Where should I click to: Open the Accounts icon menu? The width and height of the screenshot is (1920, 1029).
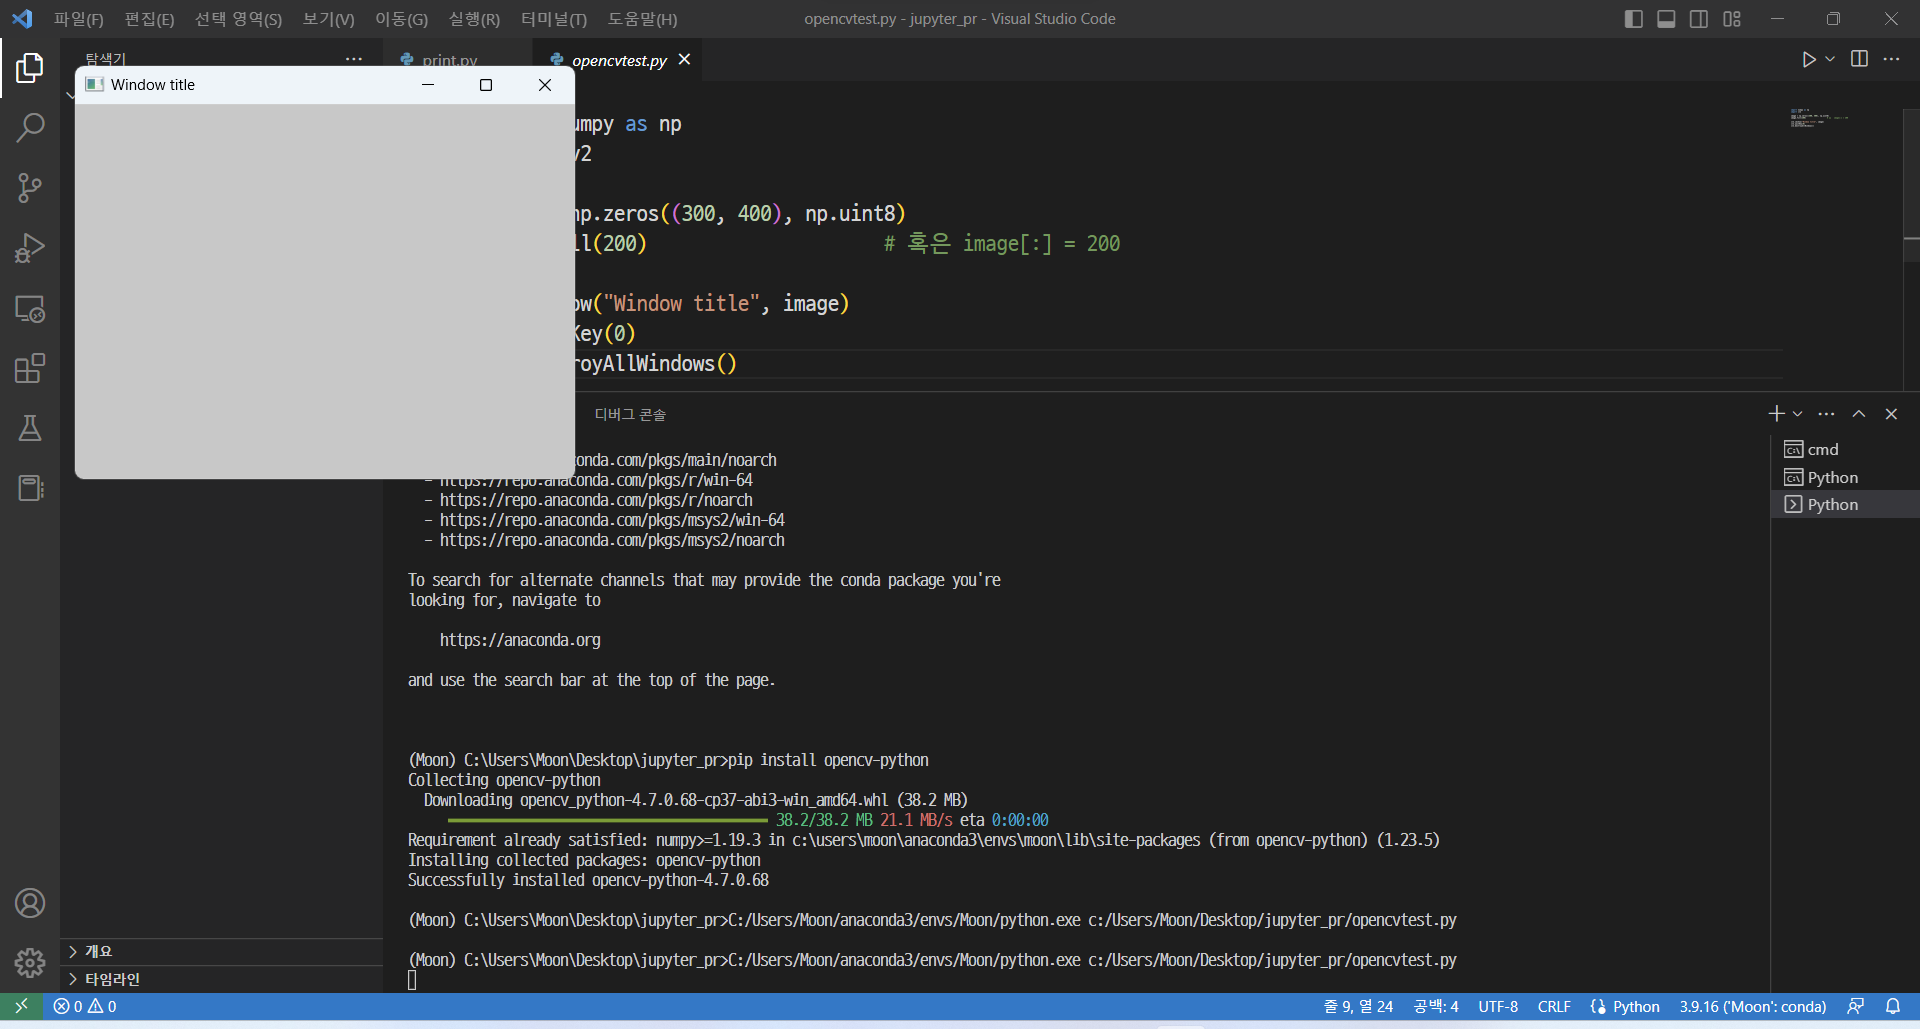pyautogui.click(x=30, y=903)
